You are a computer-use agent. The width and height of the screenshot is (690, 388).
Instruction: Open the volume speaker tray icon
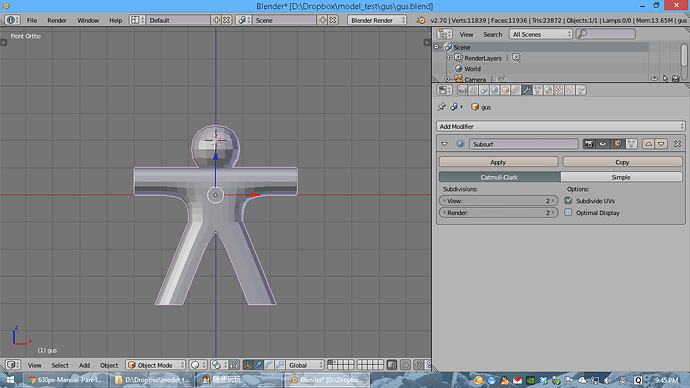coord(608,380)
